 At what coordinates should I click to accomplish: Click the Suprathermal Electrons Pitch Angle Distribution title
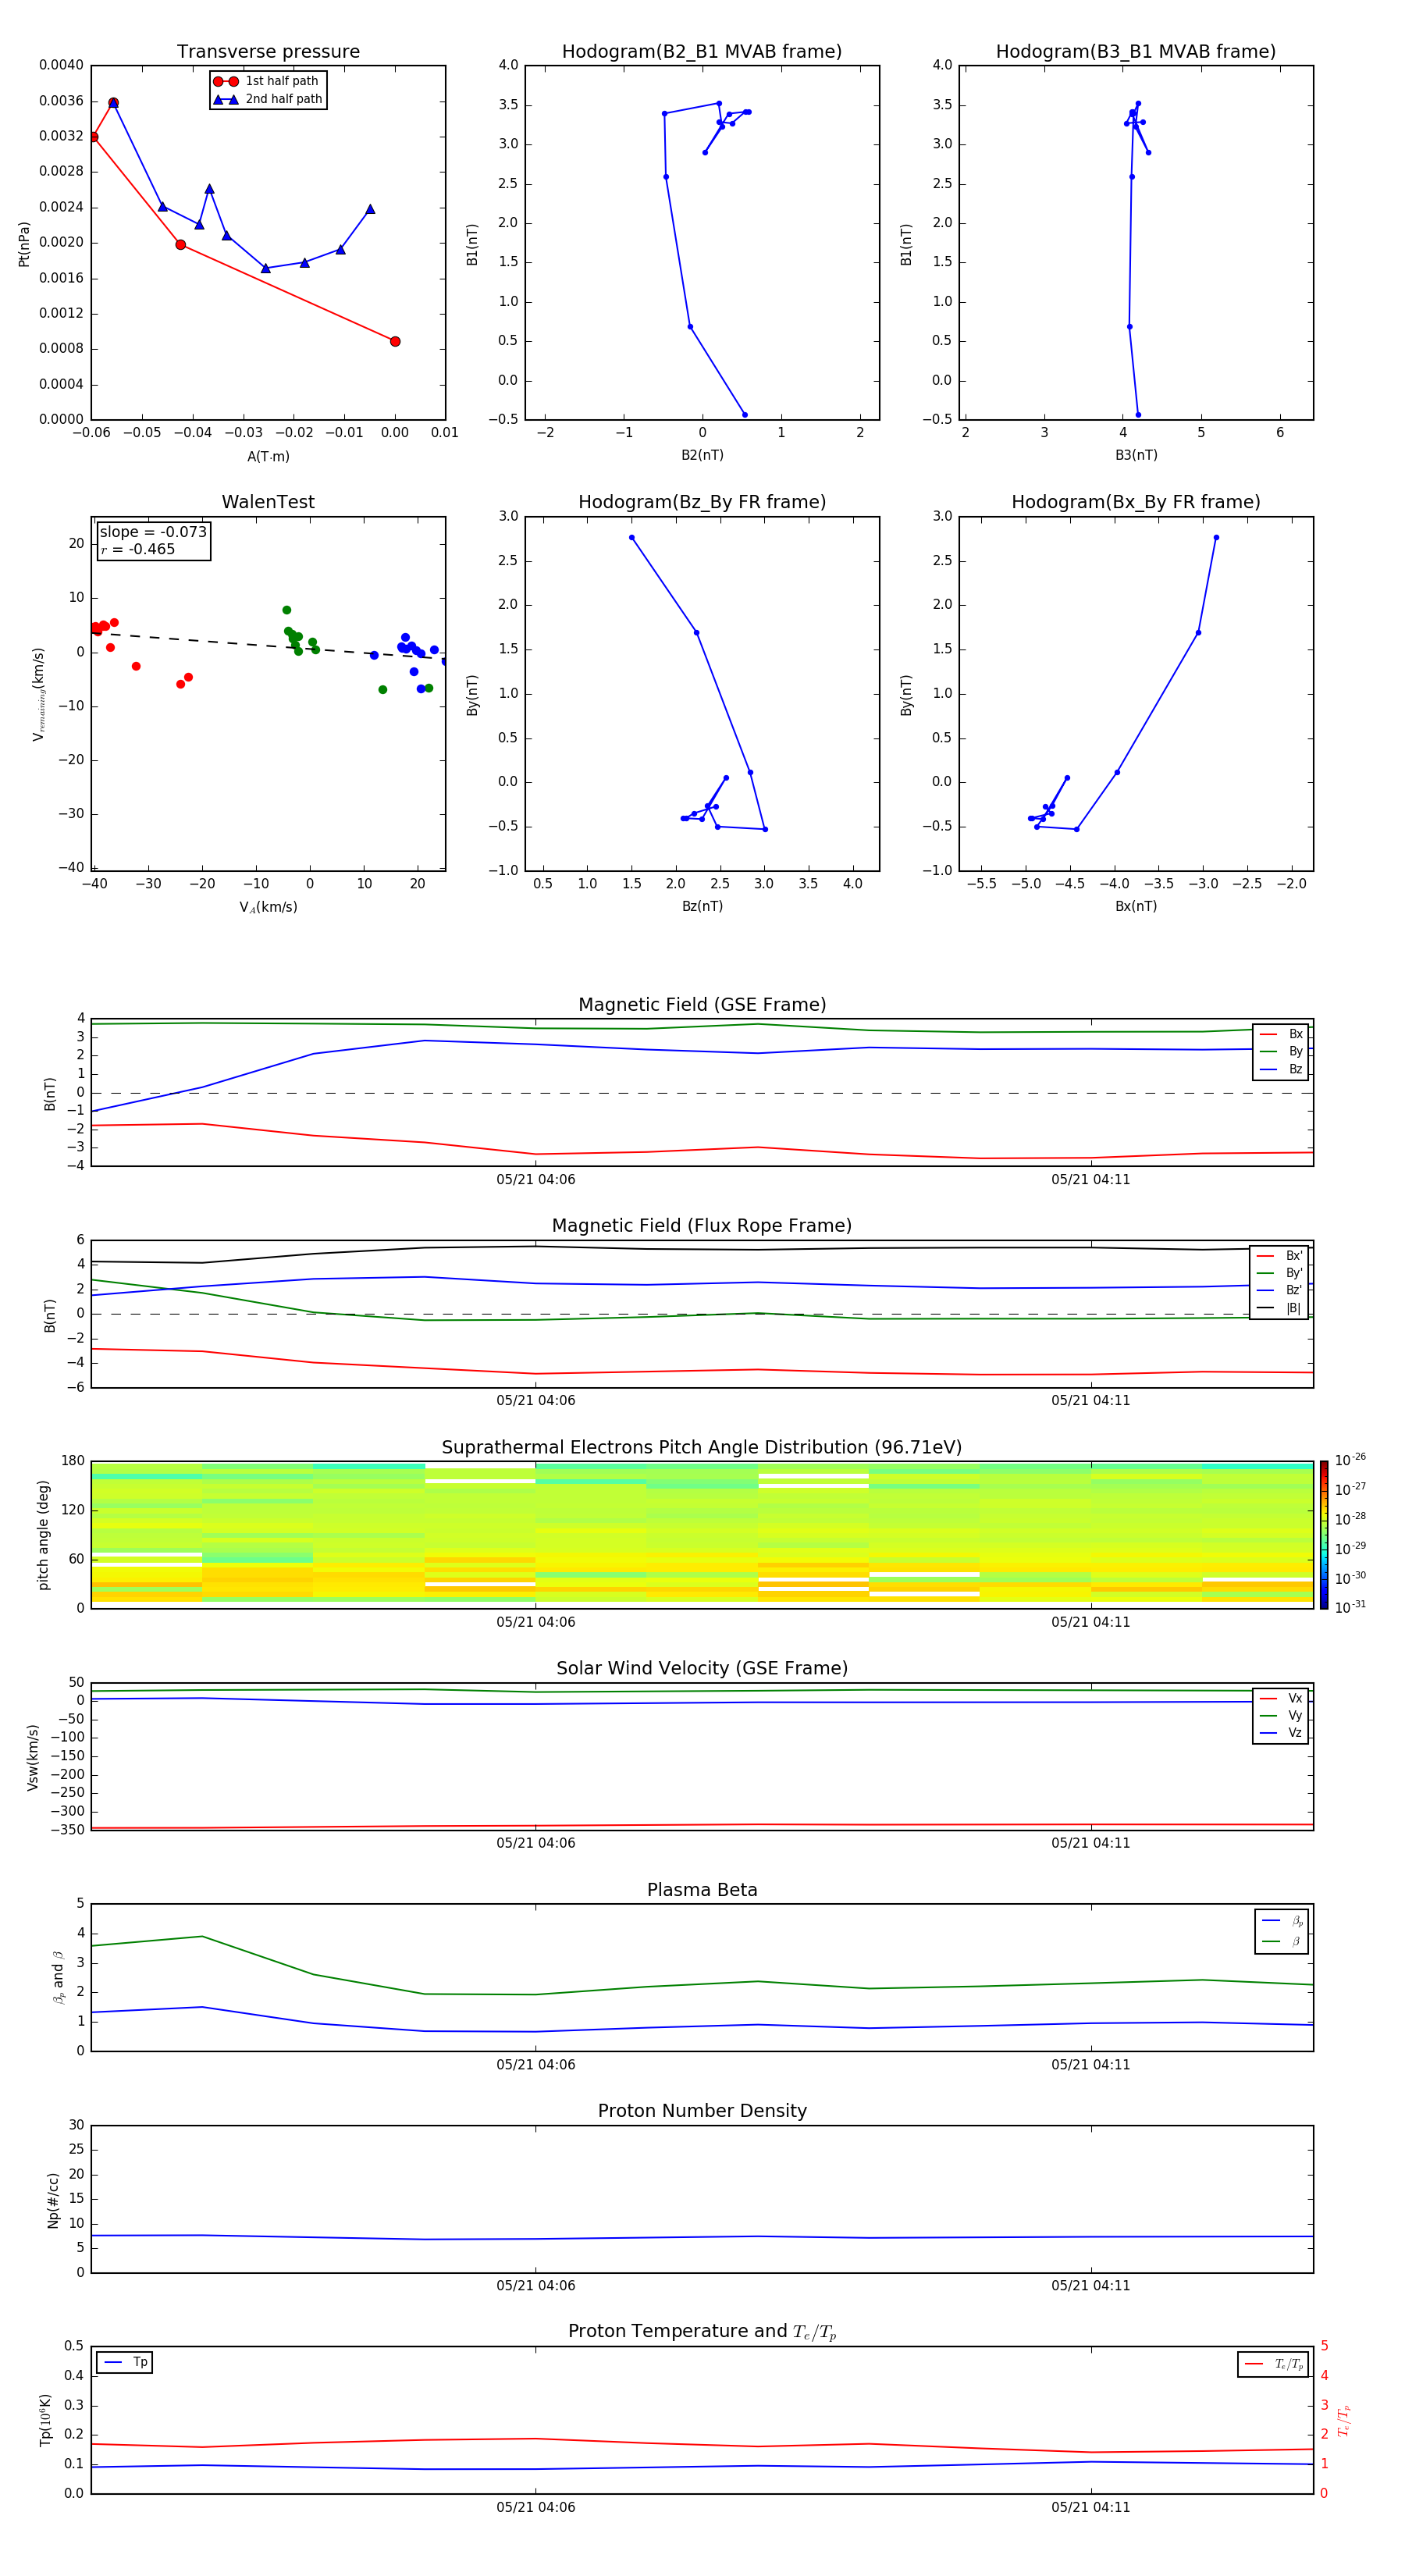(x=702, y=1448)
